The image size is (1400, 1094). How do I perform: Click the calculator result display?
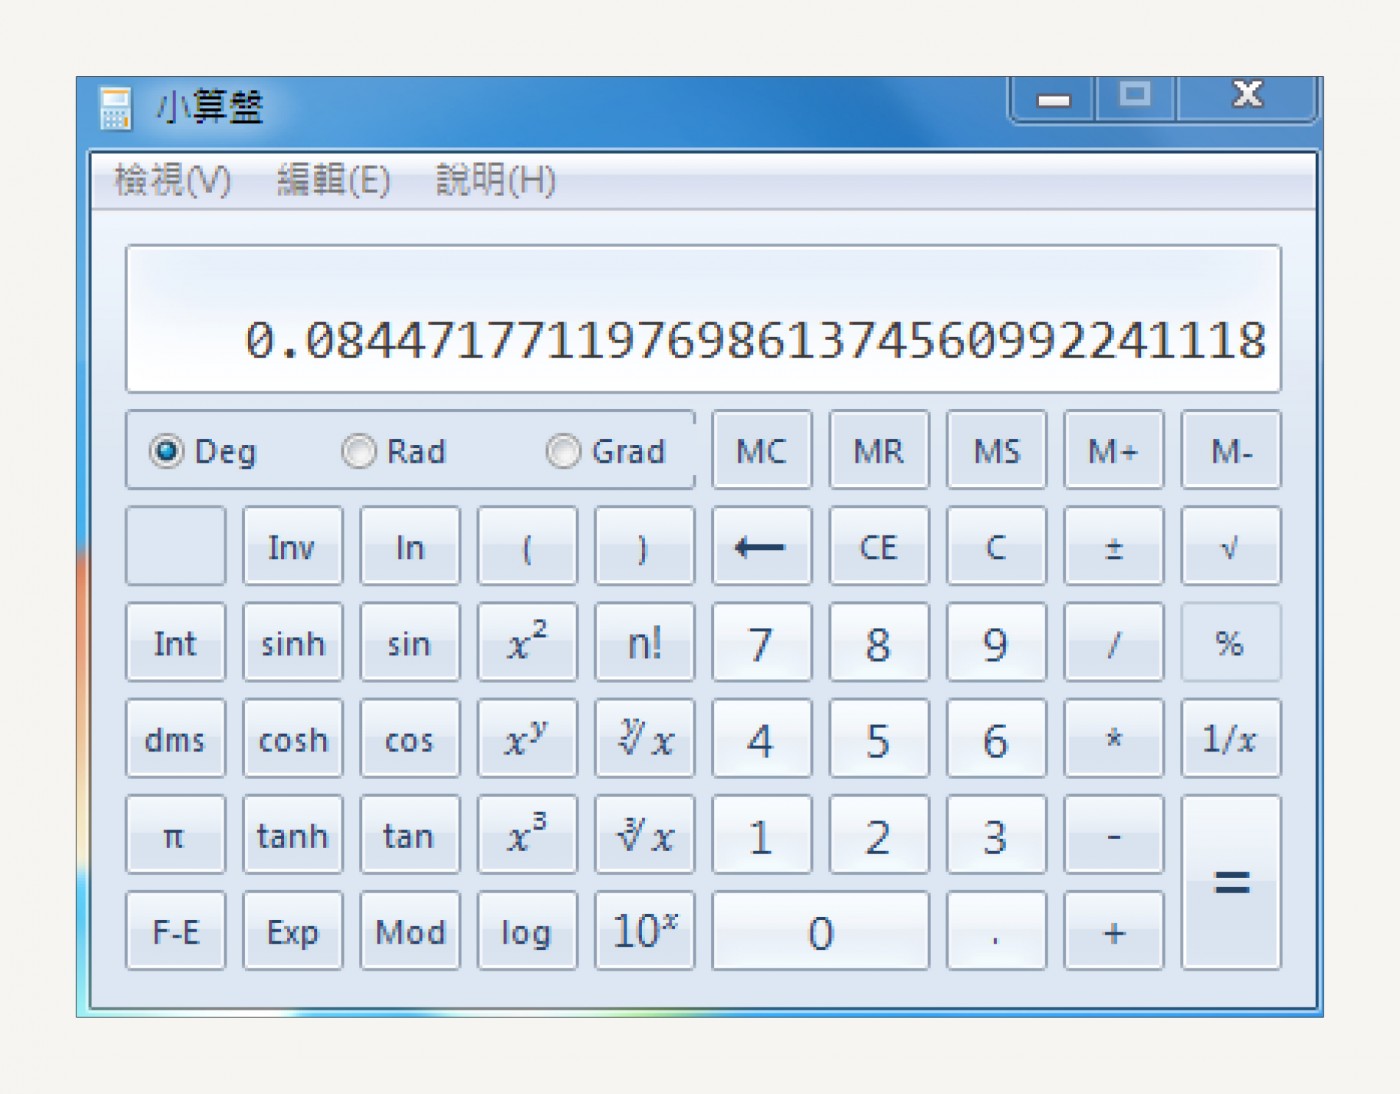703,318
